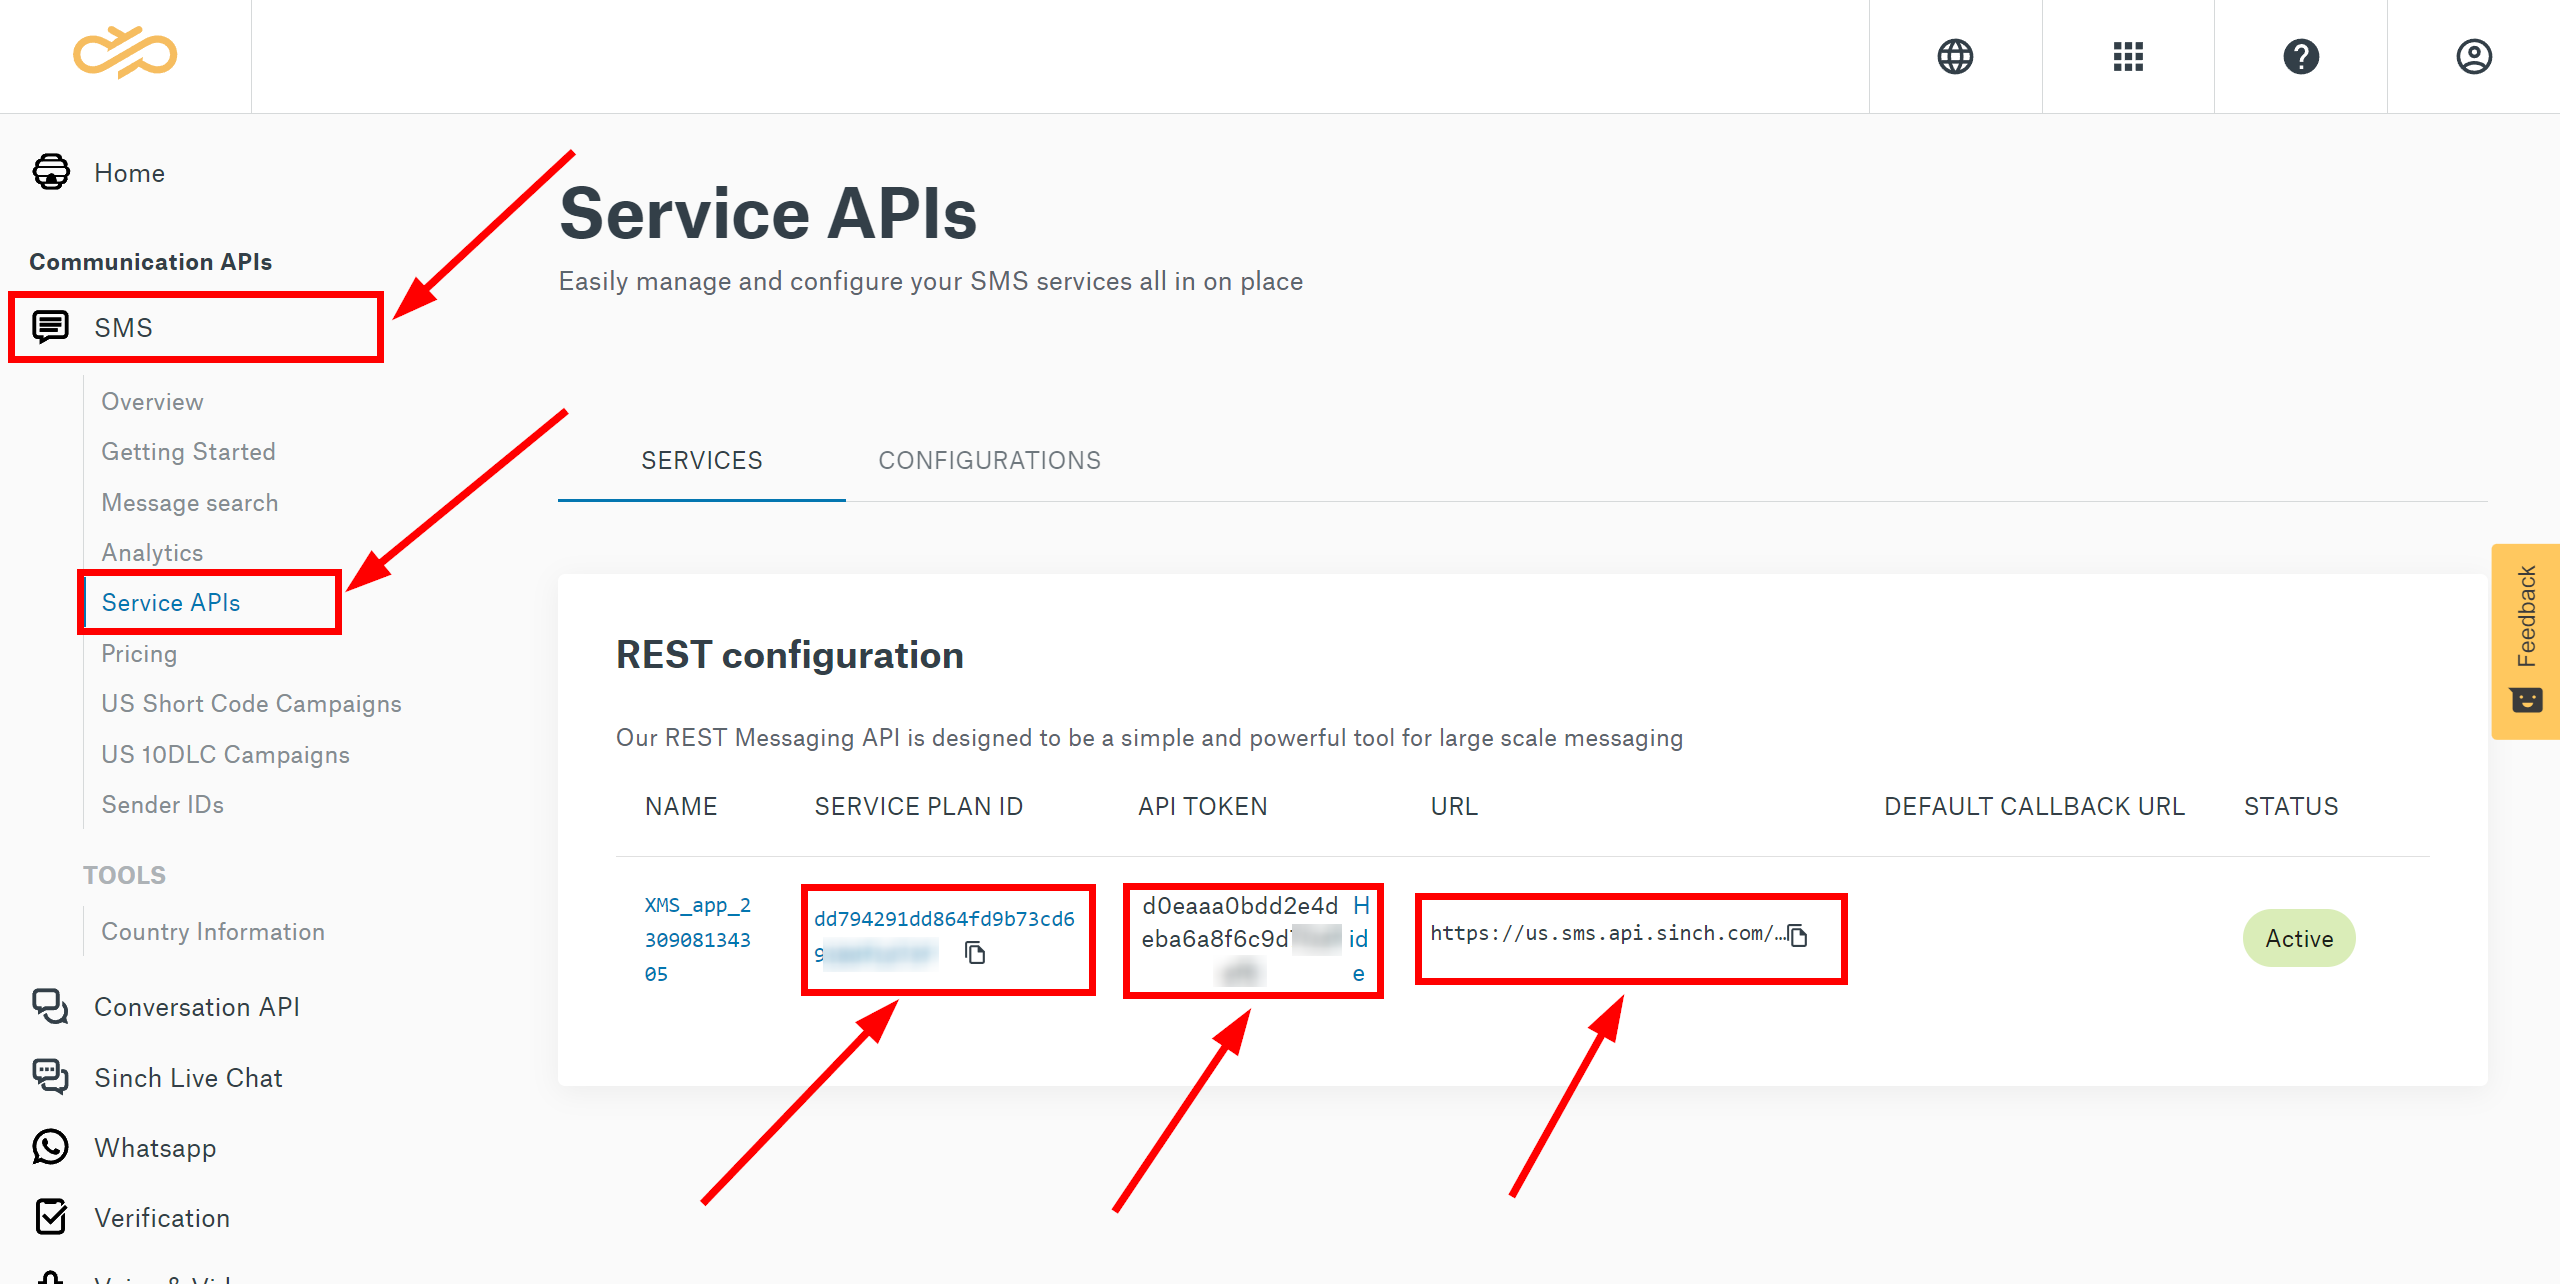Switch to the CONFIGURATIONS tab

pos(989,460)
